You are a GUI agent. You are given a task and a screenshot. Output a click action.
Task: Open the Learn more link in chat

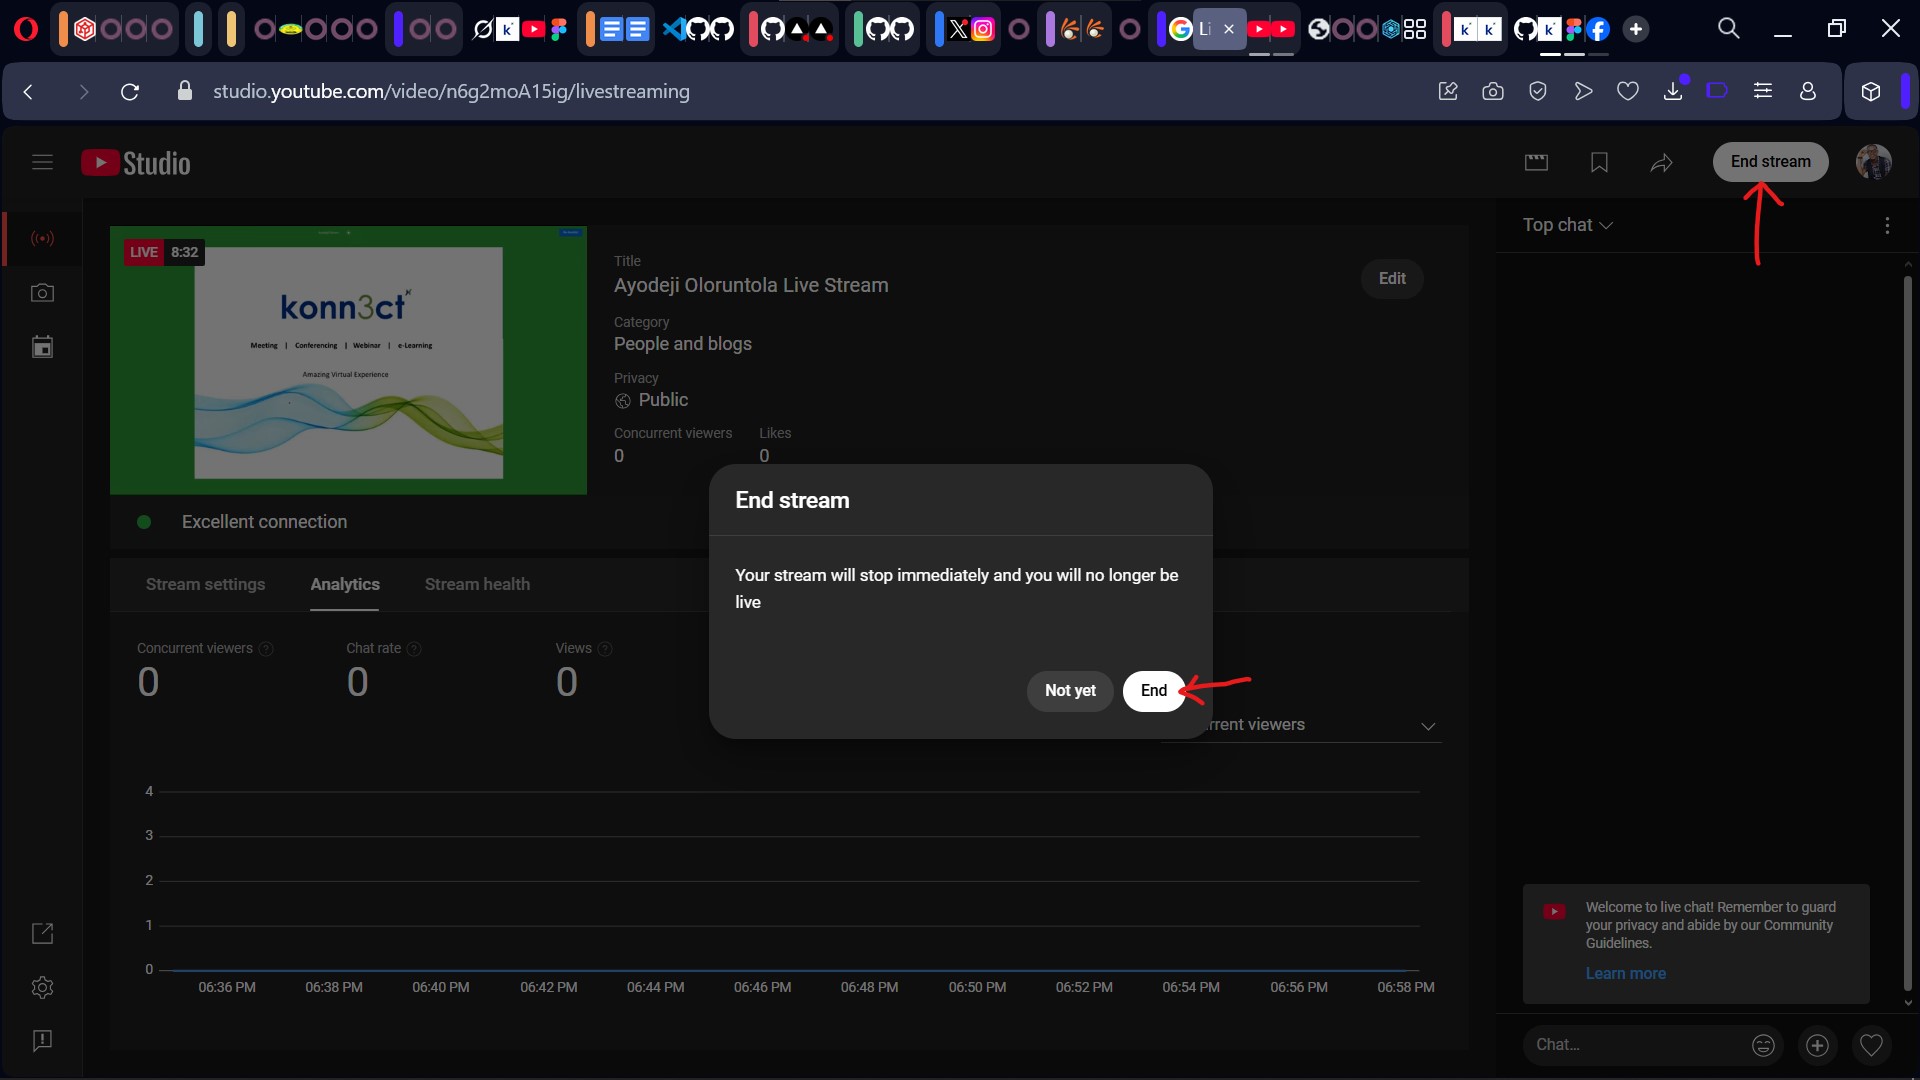tap(1625, 973)
